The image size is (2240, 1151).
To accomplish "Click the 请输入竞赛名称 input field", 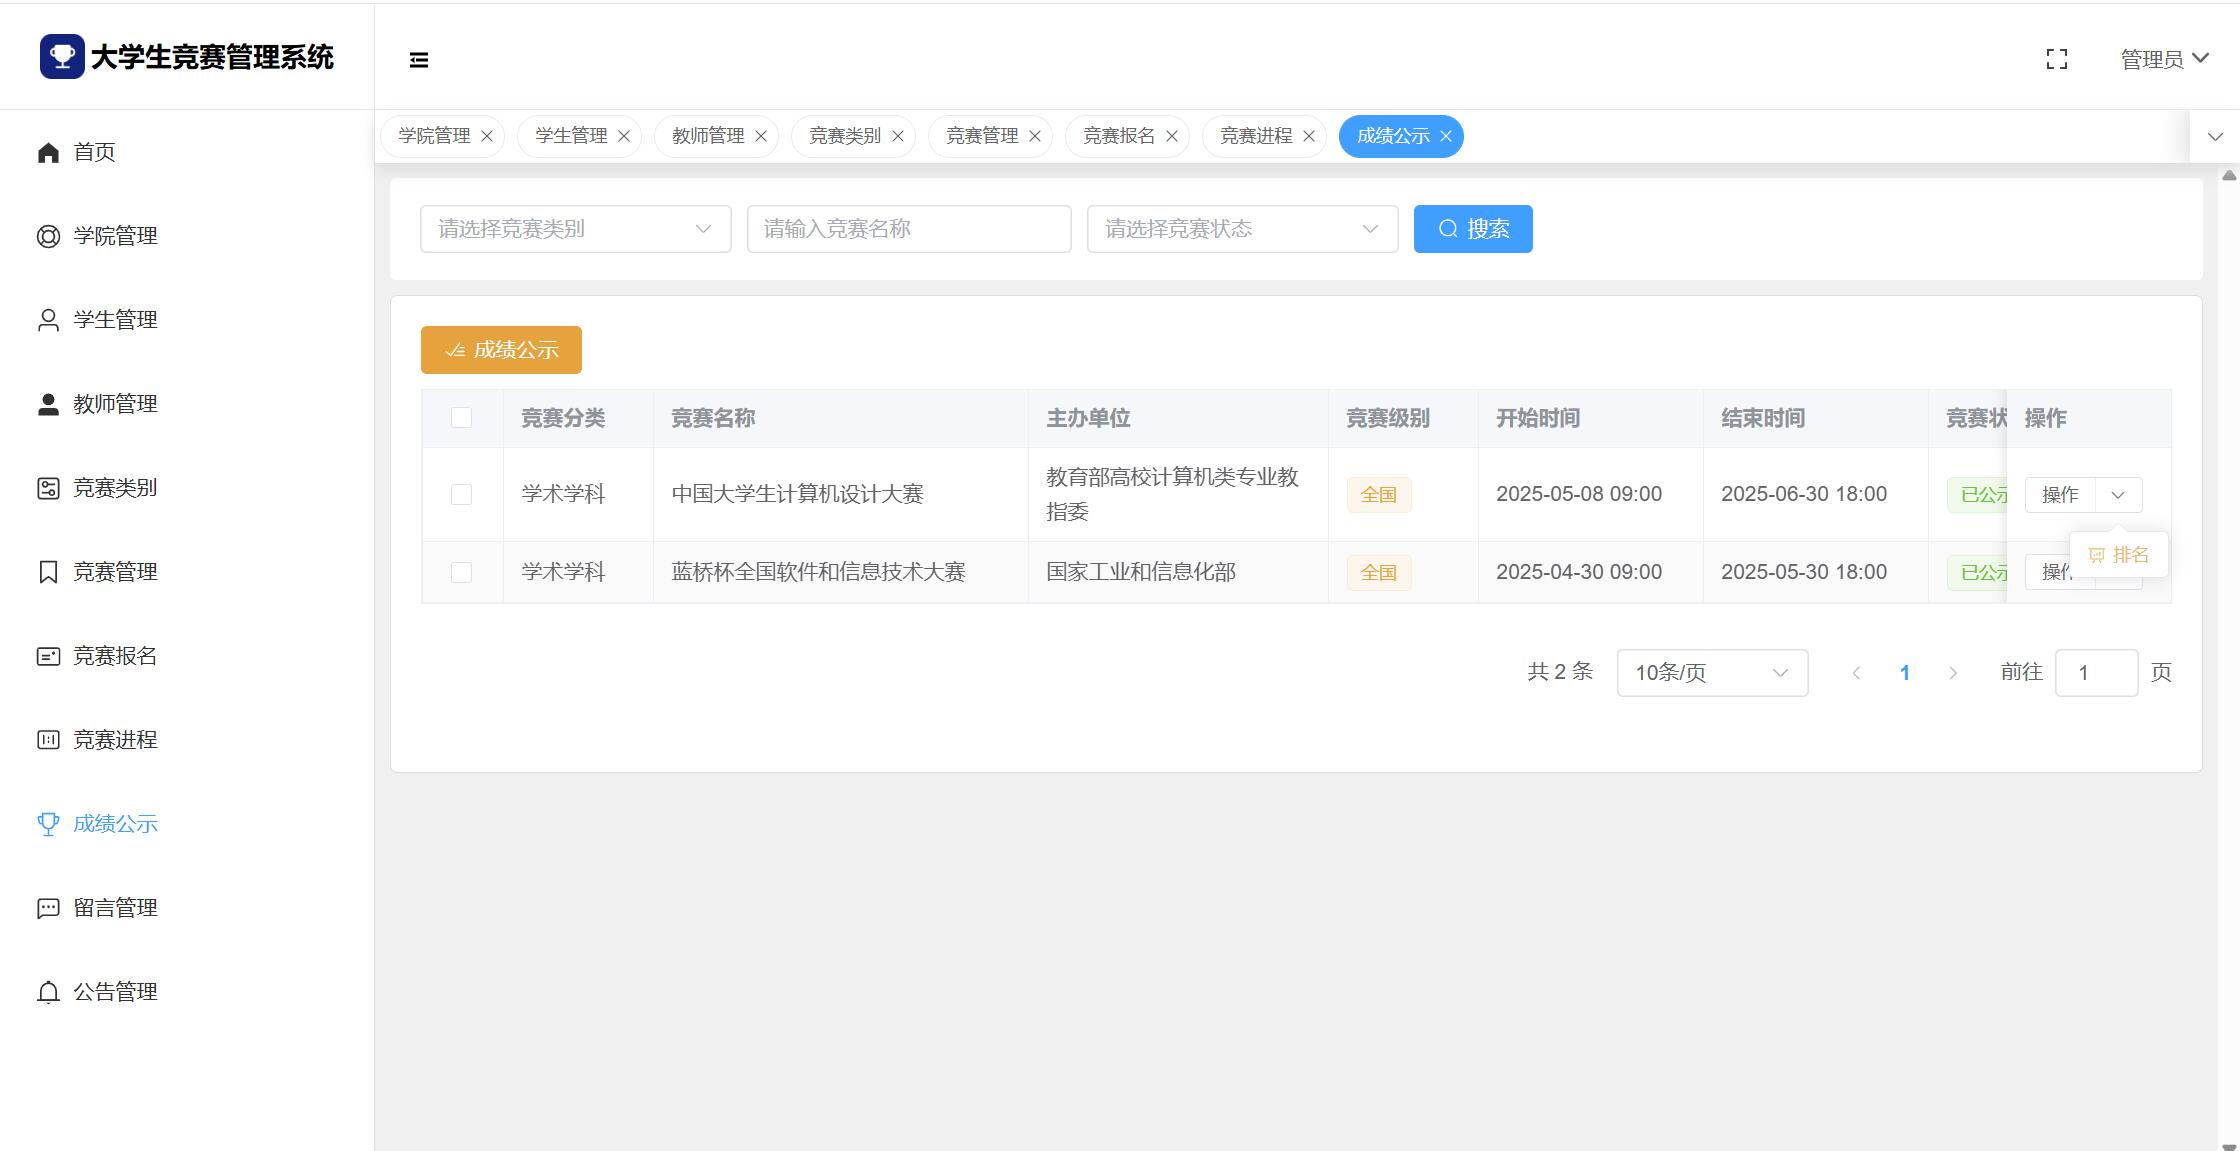I will pos(908,229).
